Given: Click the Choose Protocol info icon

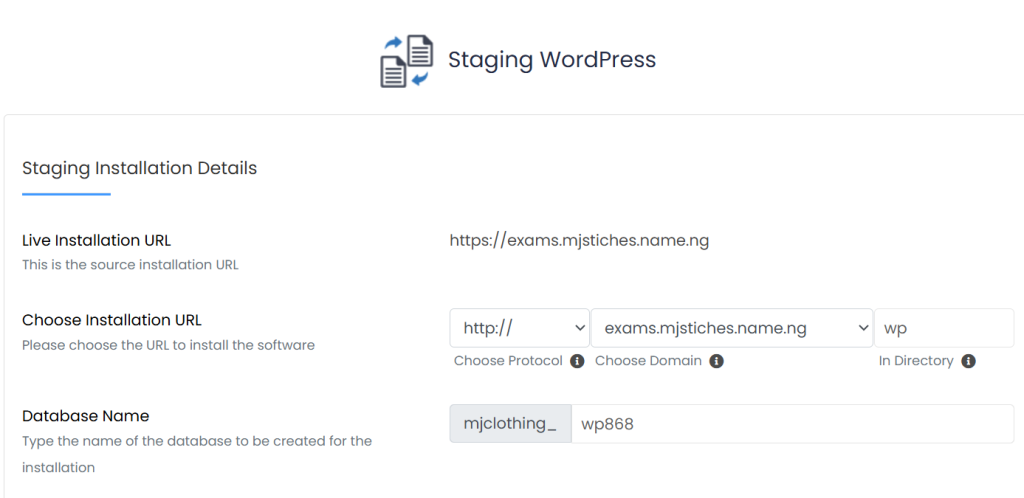Looking at the screenshot, I should point(577,361).
